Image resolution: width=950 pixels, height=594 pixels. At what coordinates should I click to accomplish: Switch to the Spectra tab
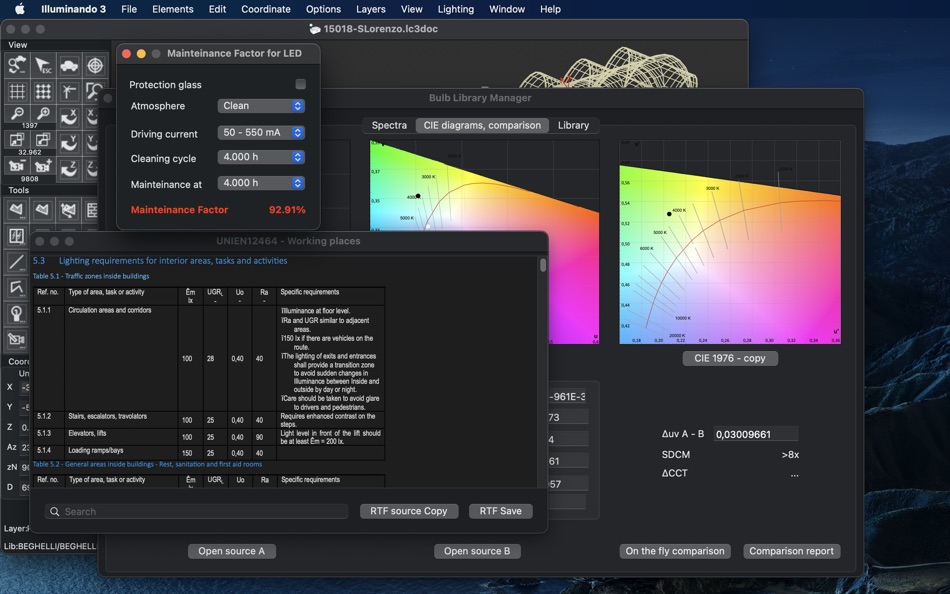(x=389, y=125)
